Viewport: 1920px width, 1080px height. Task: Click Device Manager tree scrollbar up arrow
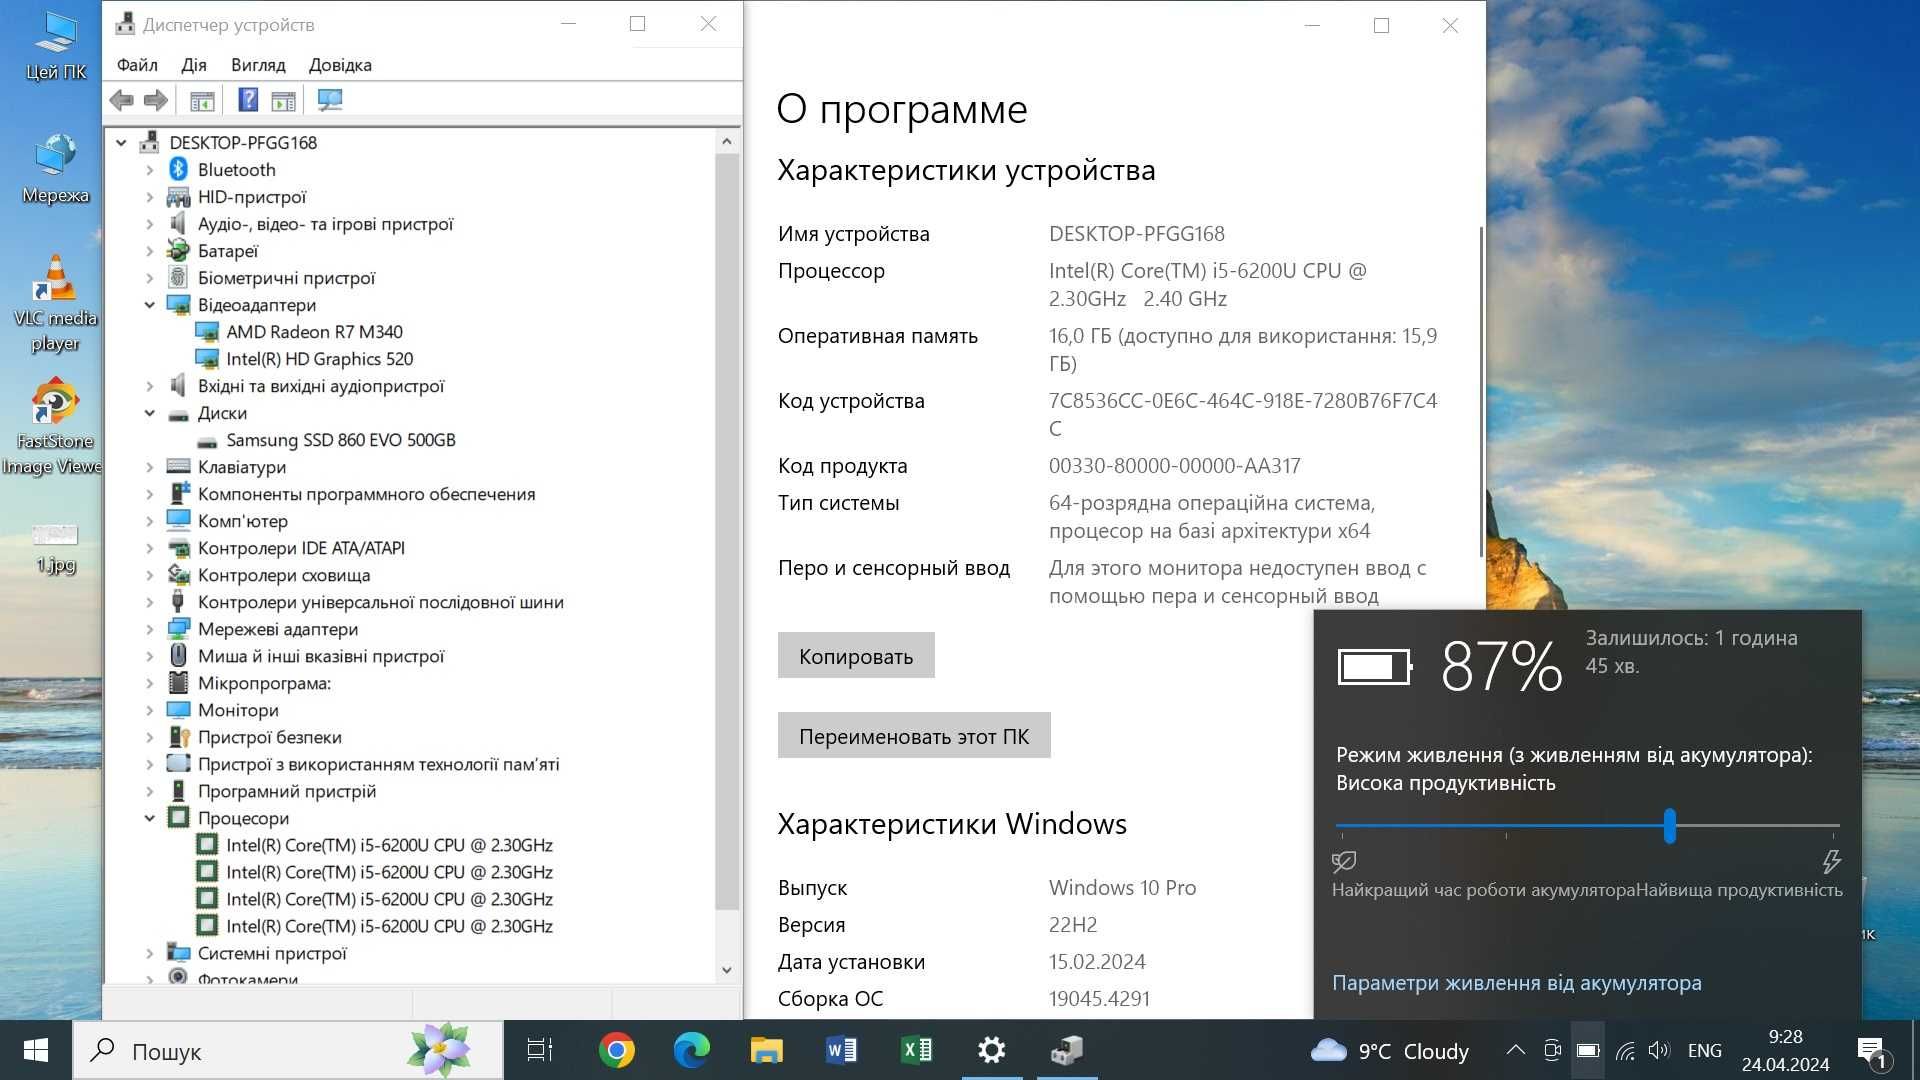coord(727,142)
